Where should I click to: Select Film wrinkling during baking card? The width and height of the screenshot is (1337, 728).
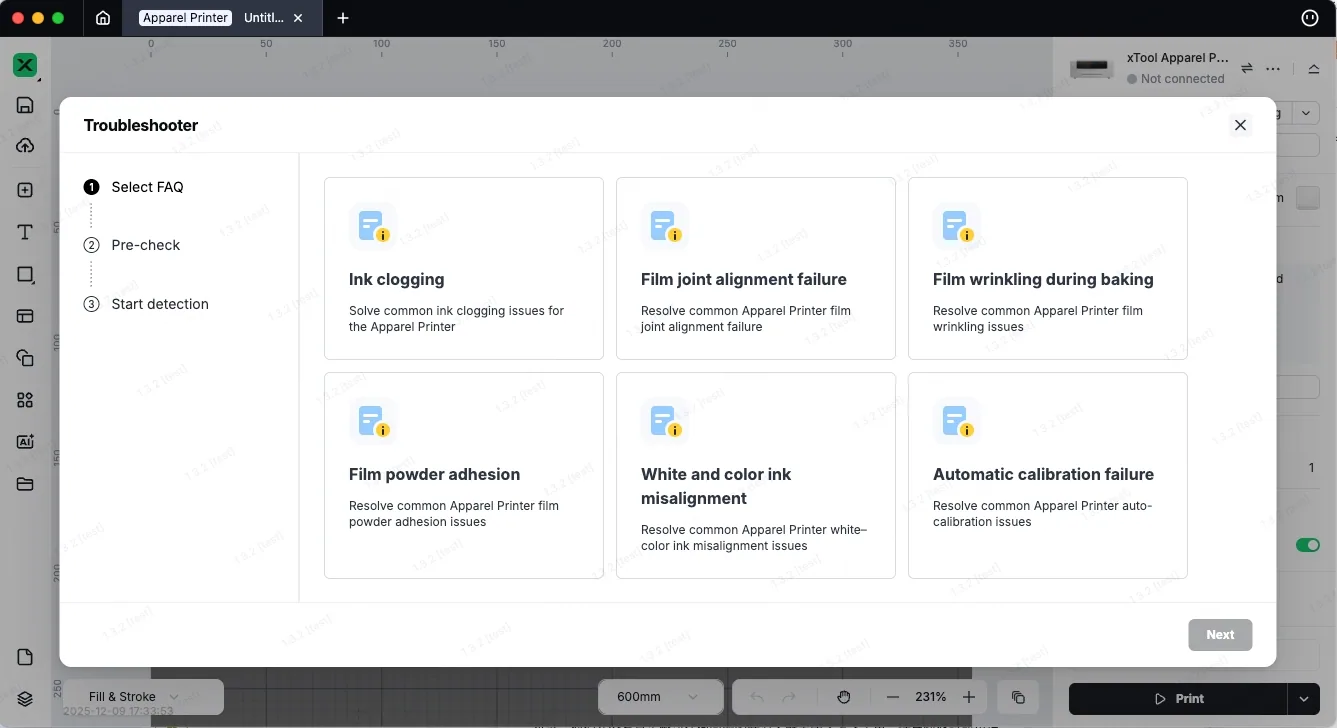tap(1048, 268)
